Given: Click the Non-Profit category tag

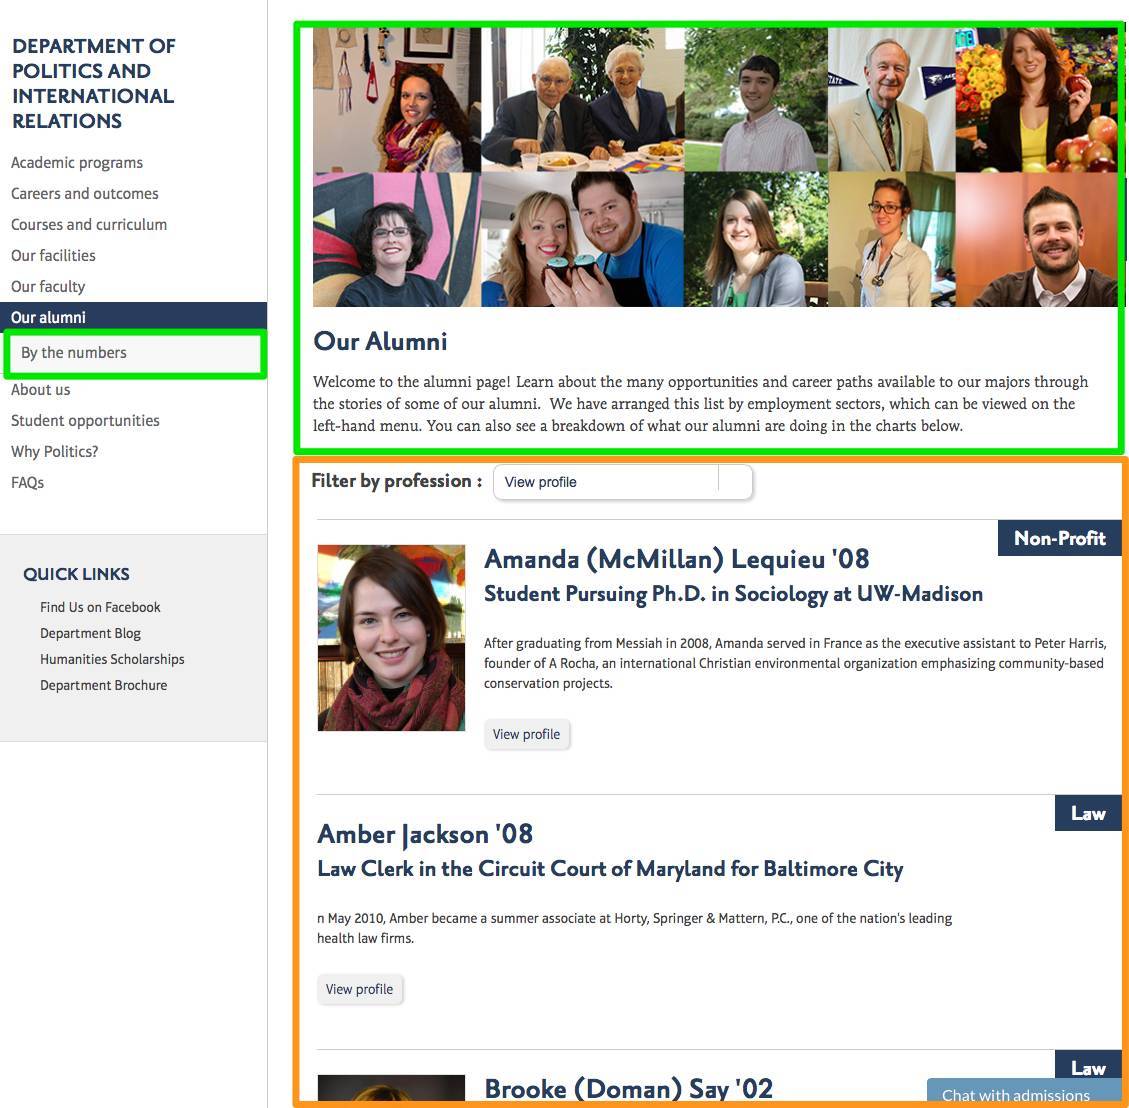Looking at the screenshot, I should (x=1059, y=538).
